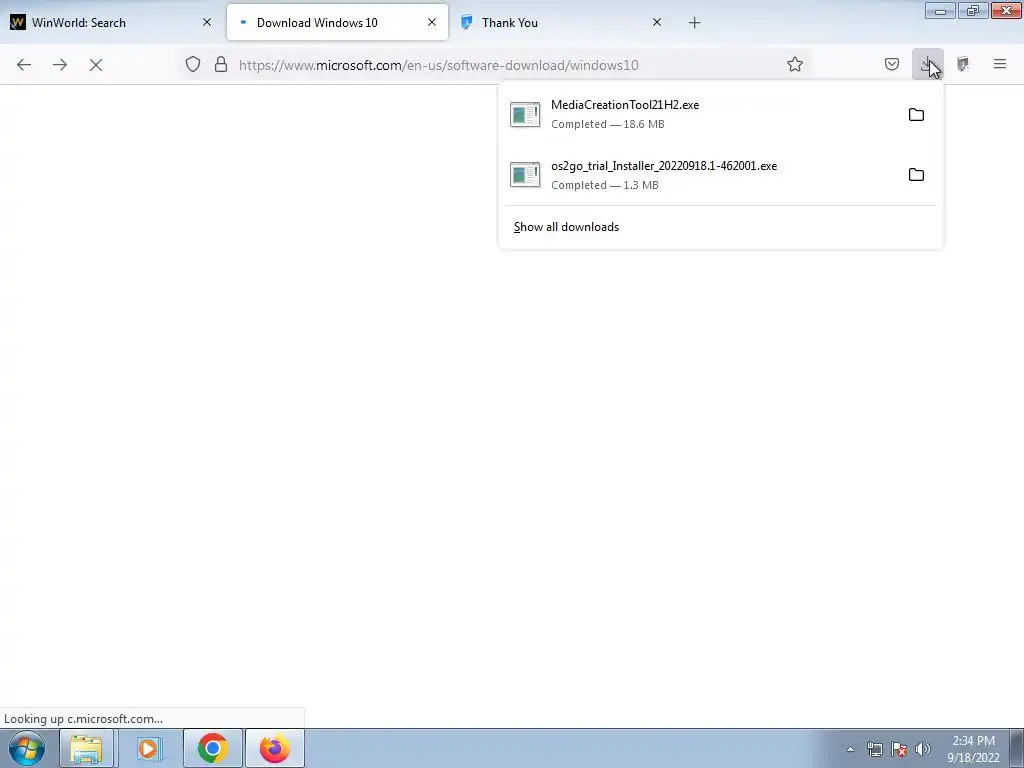Bookmark this page with star icon
The width and height of the screenshot is (1024, 768).
795,64
